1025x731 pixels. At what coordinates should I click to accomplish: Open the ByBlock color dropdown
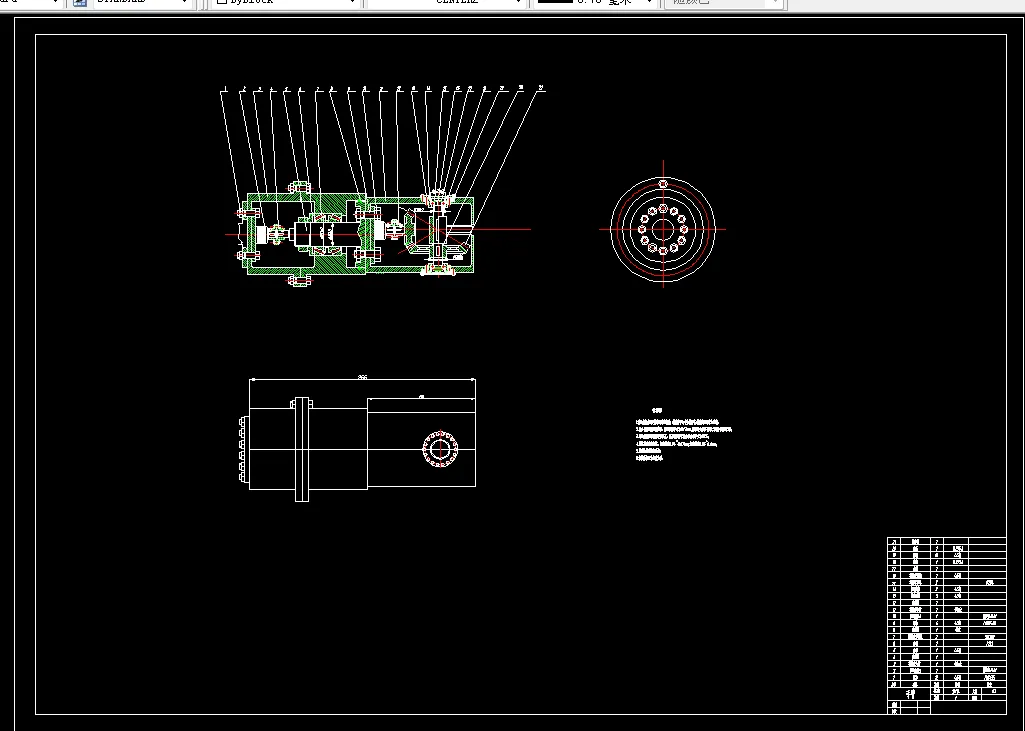(x=285, y=3)
